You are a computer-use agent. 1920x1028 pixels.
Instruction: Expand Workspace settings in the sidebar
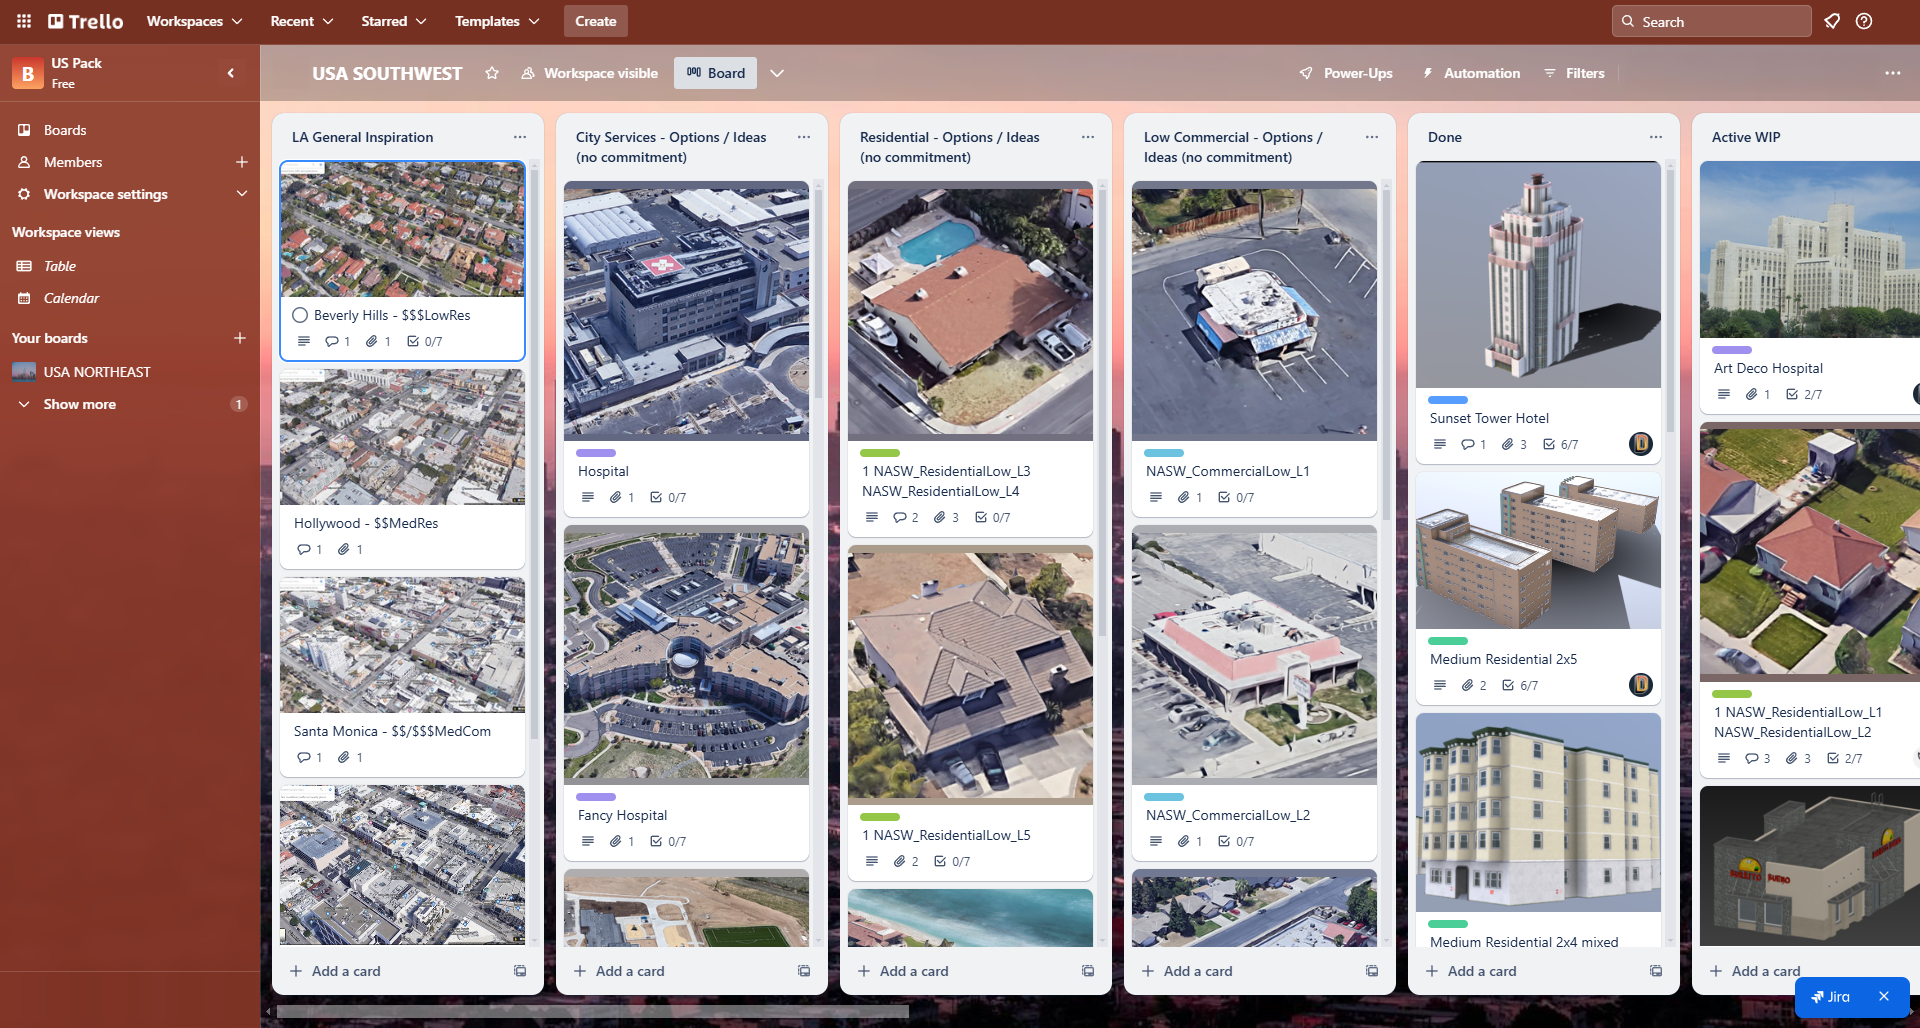point(241,194)
